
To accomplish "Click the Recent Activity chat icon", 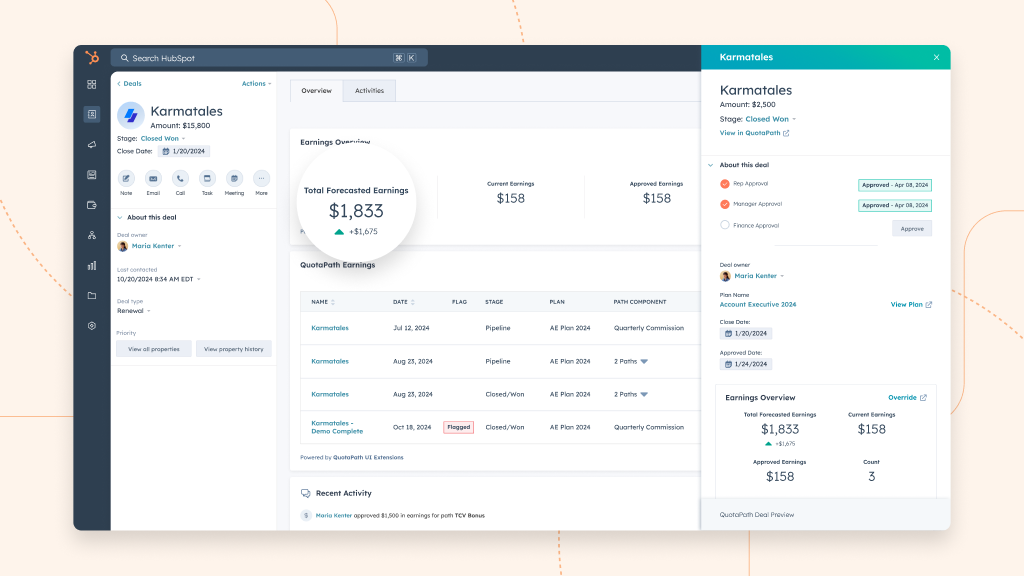I will click(306, 493).
